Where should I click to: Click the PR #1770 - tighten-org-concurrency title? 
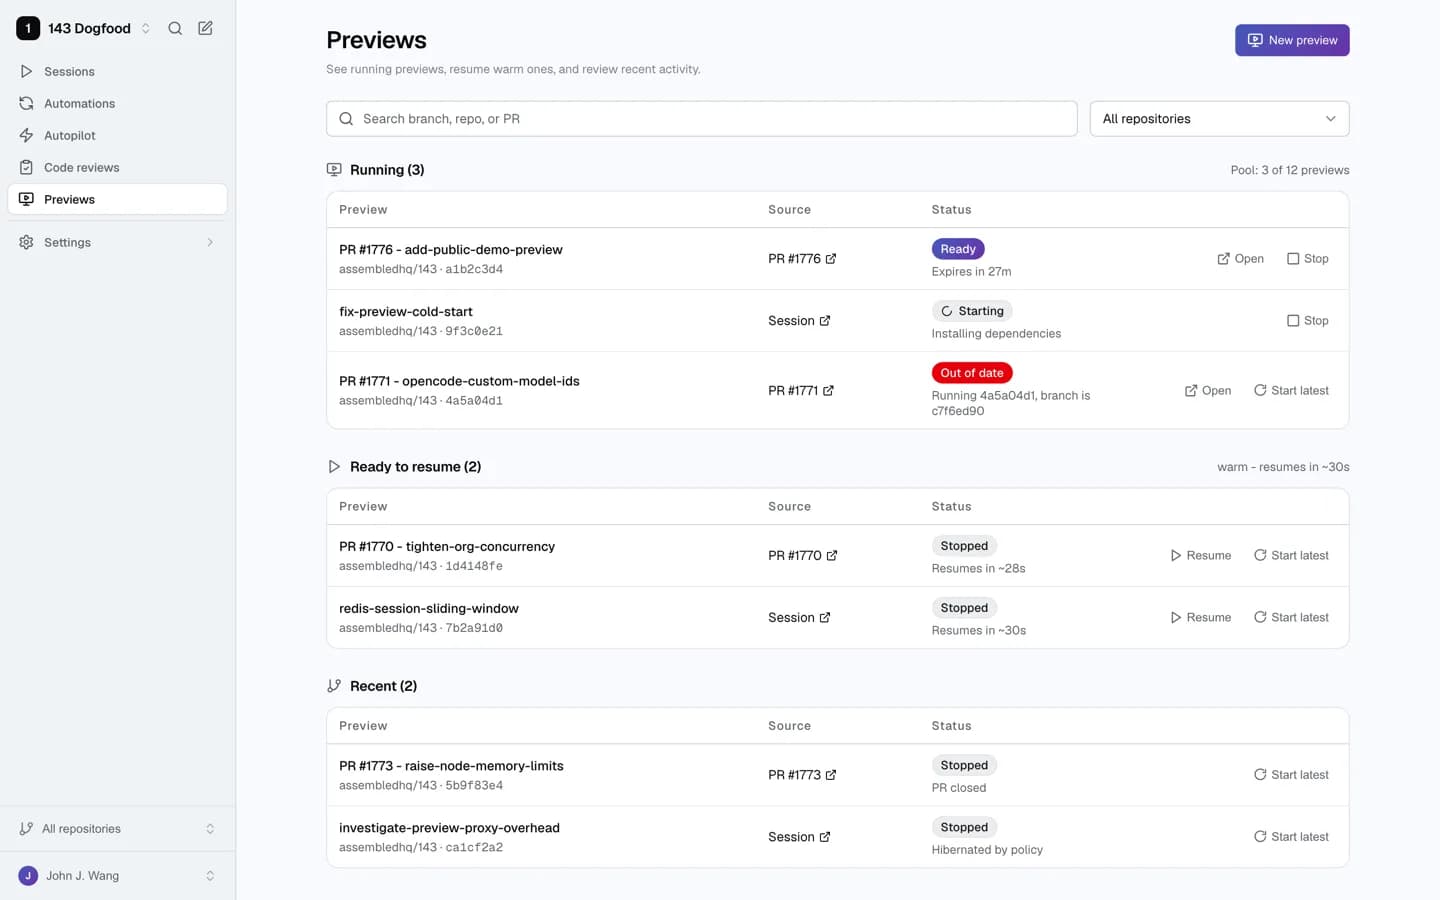[447, 546]
